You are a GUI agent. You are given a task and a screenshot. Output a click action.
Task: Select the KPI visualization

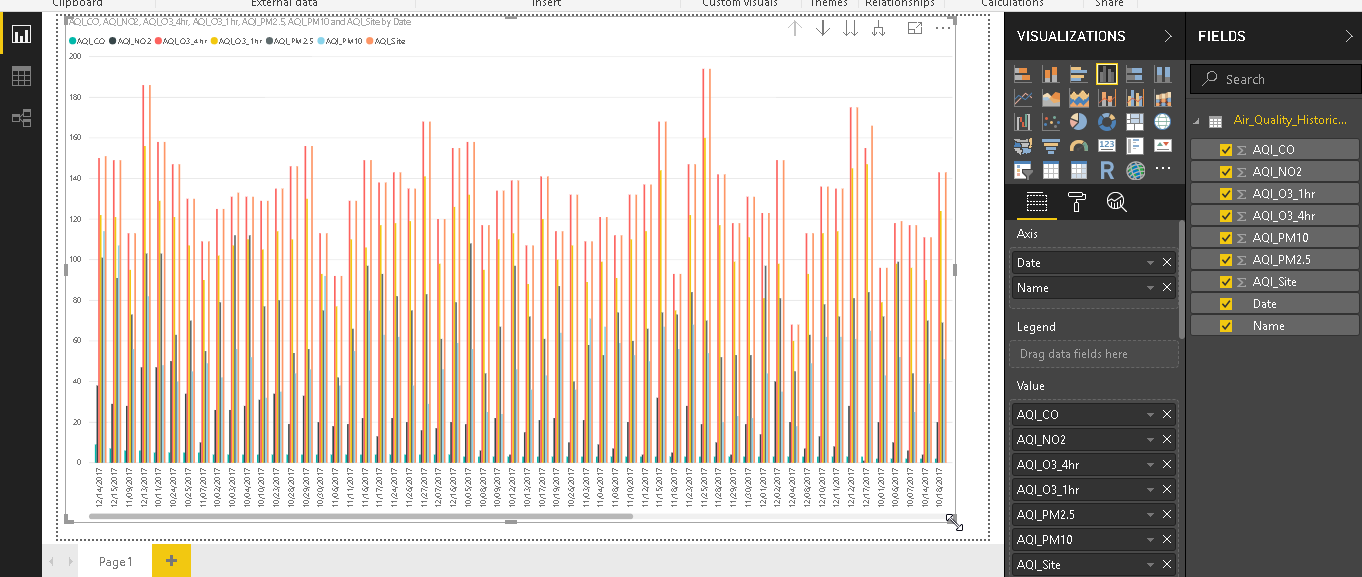[1162, 146]
